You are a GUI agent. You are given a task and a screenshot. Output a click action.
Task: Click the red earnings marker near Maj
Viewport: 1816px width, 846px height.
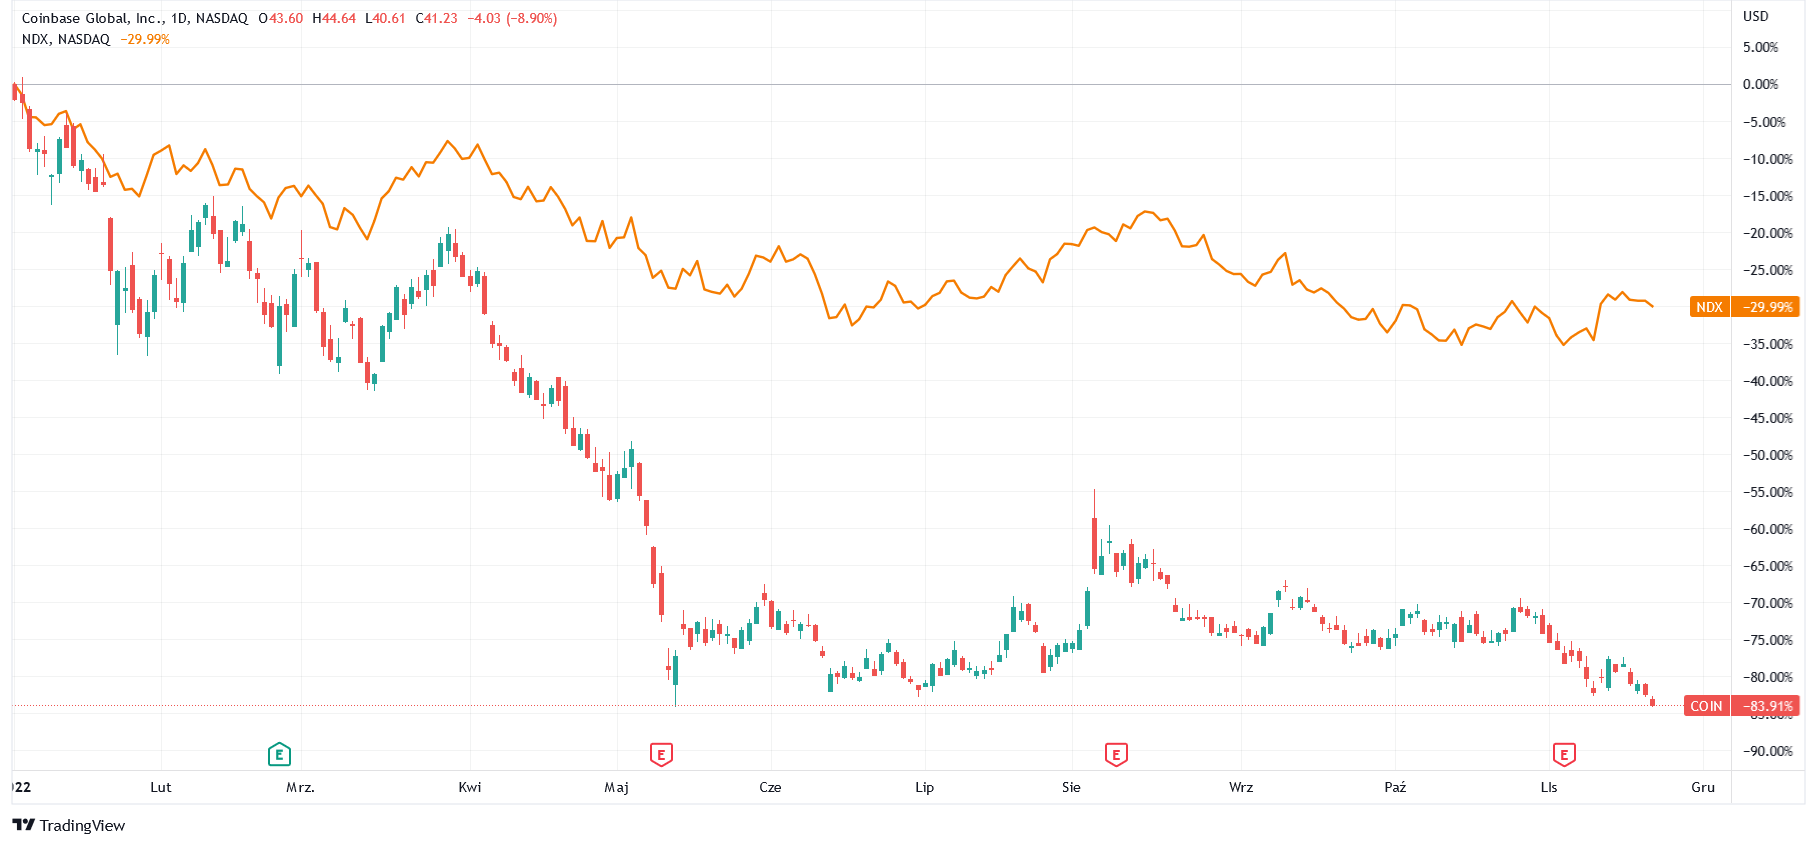click(661, 755)
